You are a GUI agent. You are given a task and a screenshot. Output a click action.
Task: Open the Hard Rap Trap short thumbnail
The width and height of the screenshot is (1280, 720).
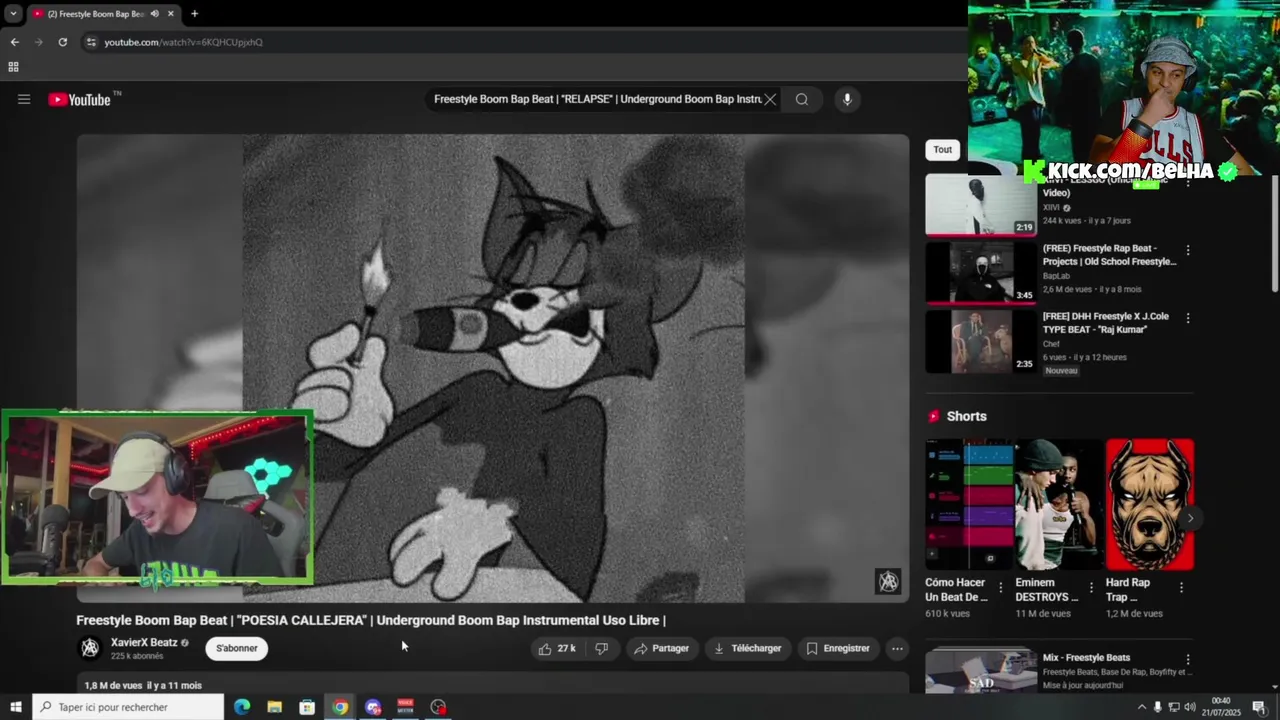tap(1150, 504)
